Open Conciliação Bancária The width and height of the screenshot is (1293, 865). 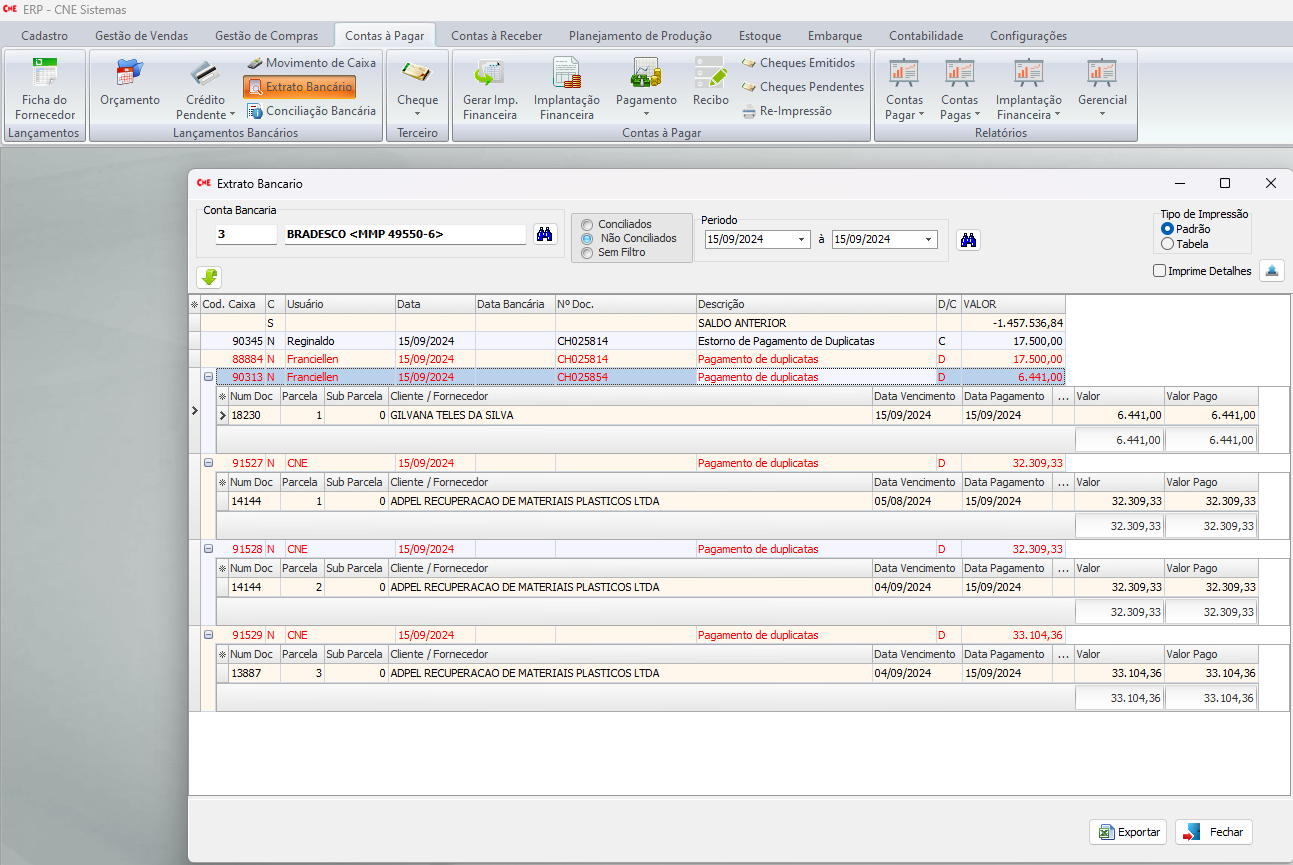click(311, 111)
